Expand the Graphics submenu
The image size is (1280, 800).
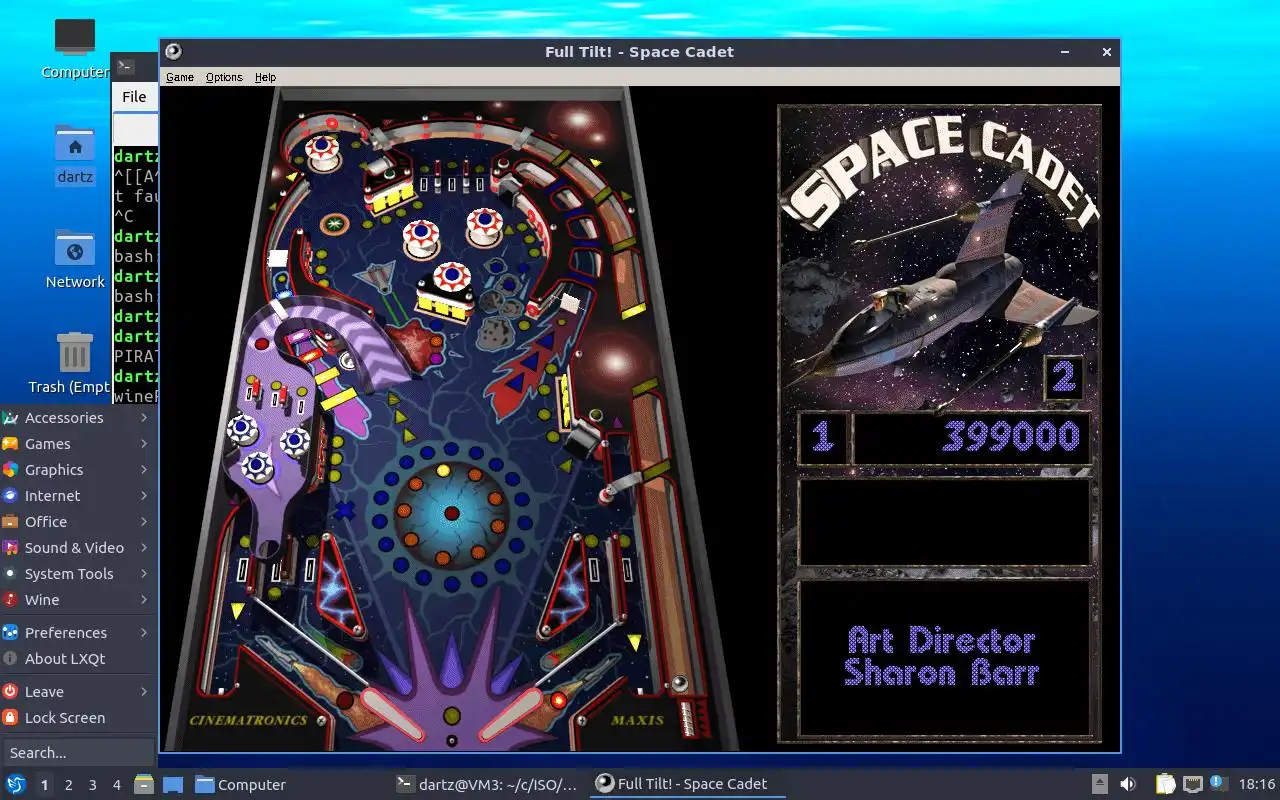(79, 470)
